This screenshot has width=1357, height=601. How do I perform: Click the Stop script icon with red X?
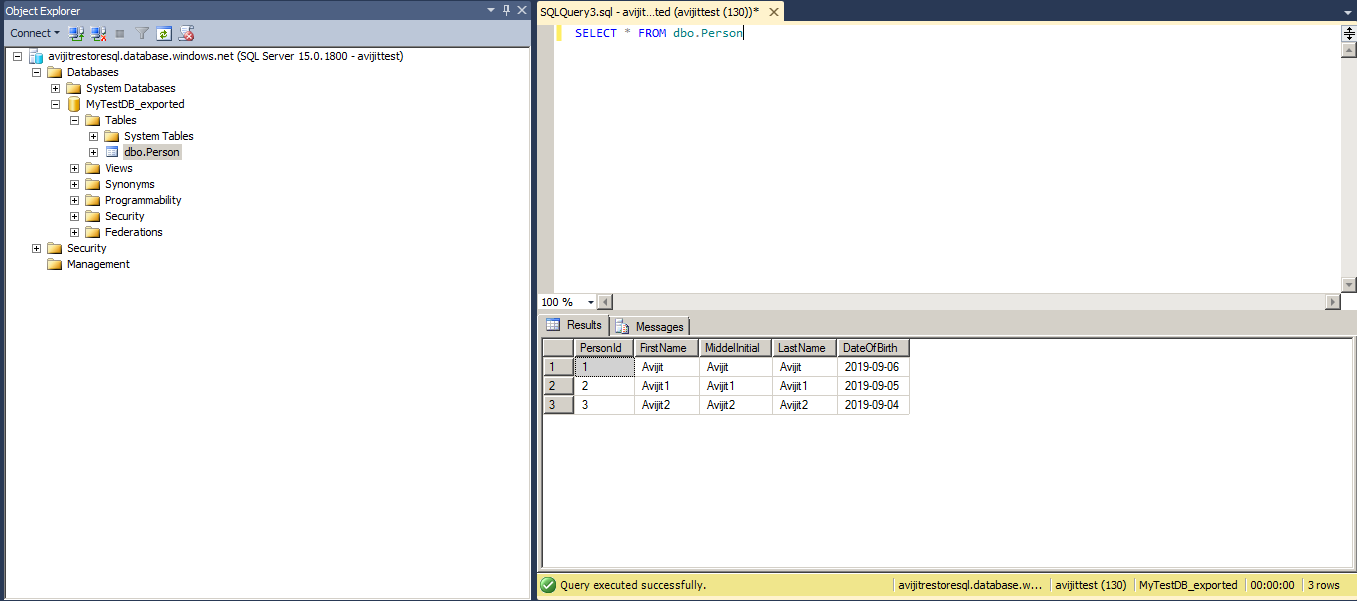pos(186,33)
